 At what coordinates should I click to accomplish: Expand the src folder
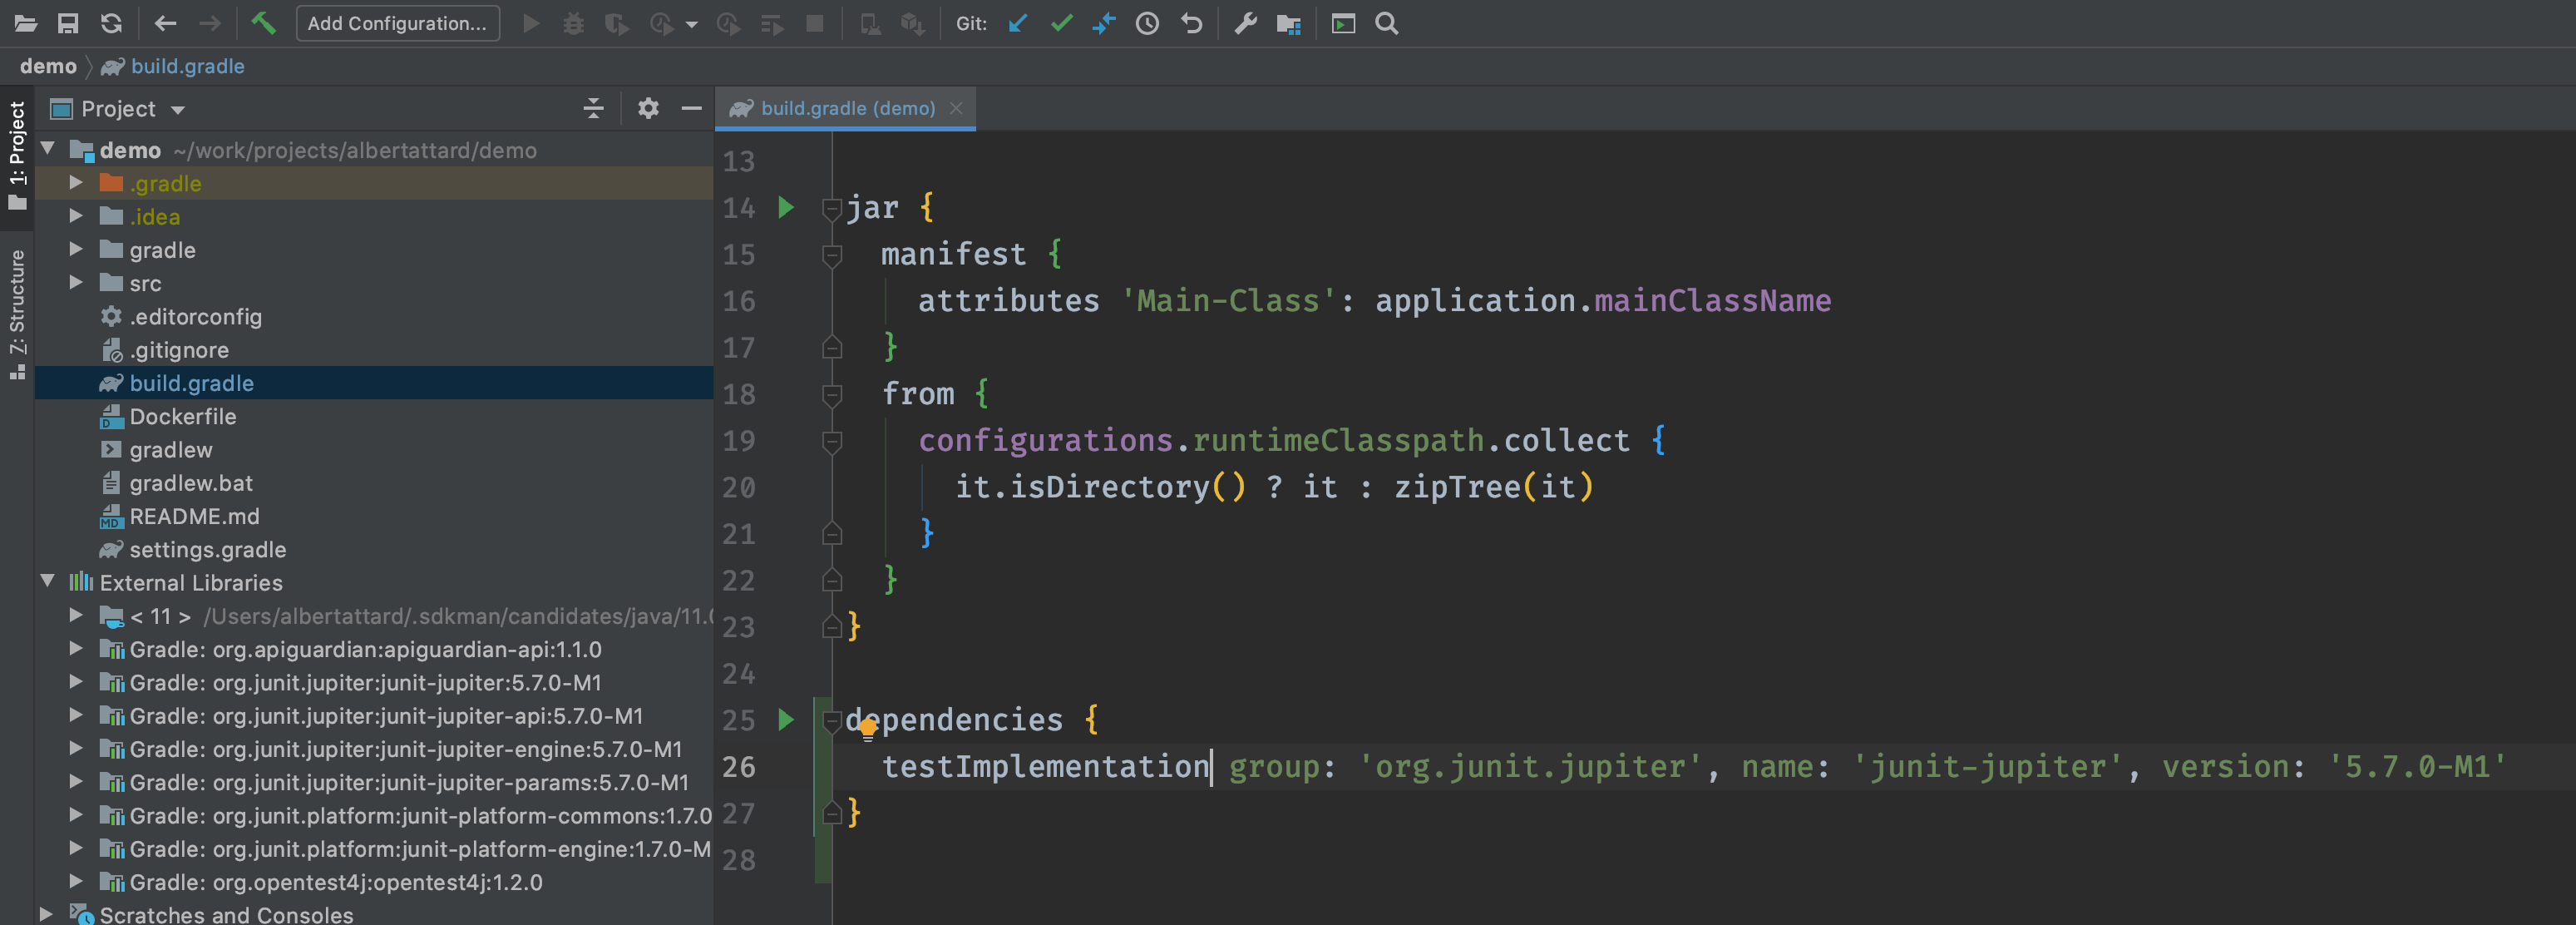point(76,283)
